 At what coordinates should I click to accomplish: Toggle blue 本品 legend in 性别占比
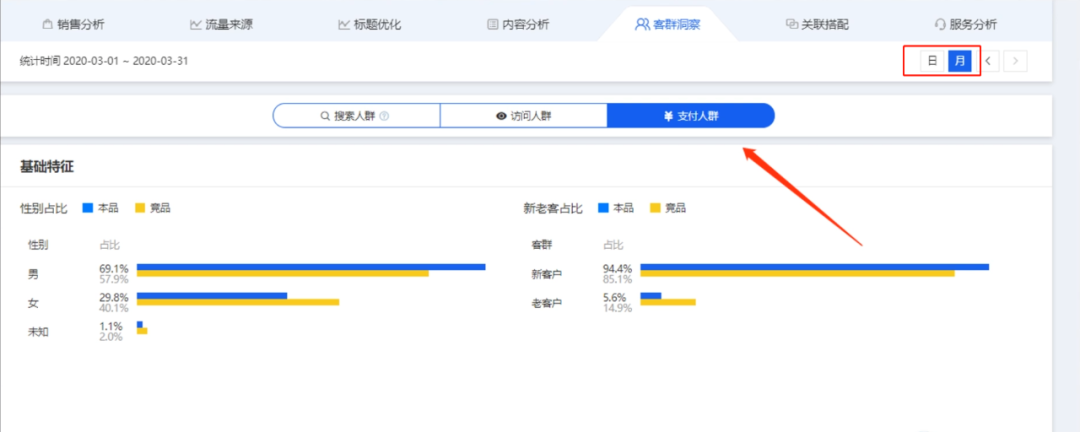coord(101,208)
